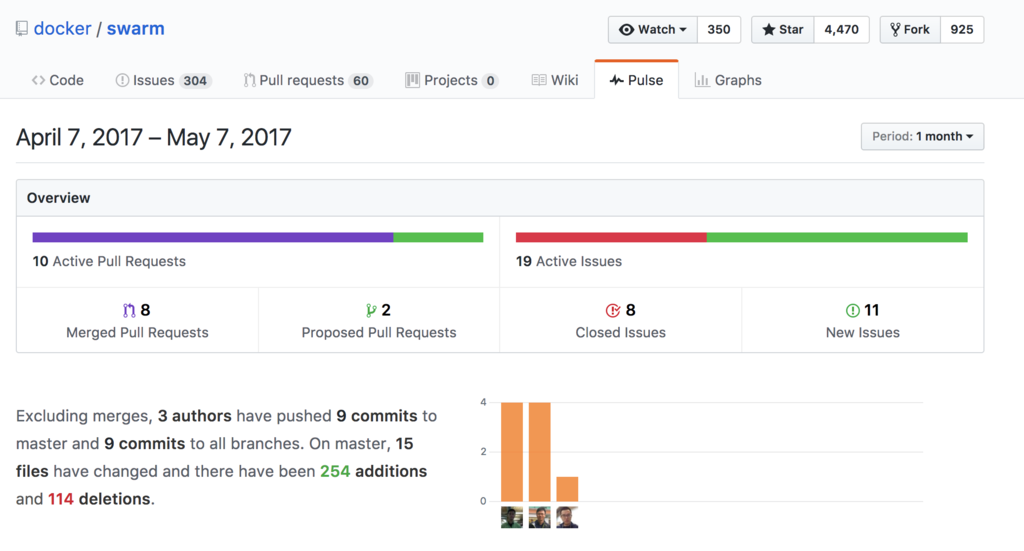Click the green new issue icon
This screenshot has width=1024, height=551.
coord(852,310)
